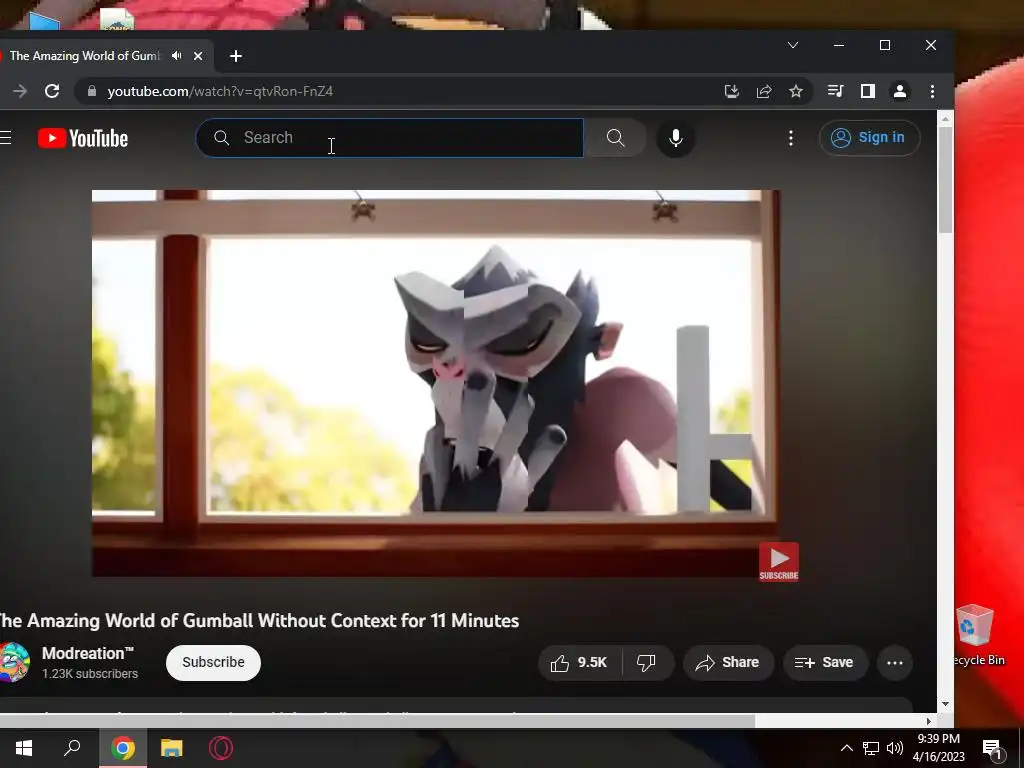The height and width of the screenshot is (768, 1024).
Task: Launch Opera from the taskbar
Action: (221, 748)
